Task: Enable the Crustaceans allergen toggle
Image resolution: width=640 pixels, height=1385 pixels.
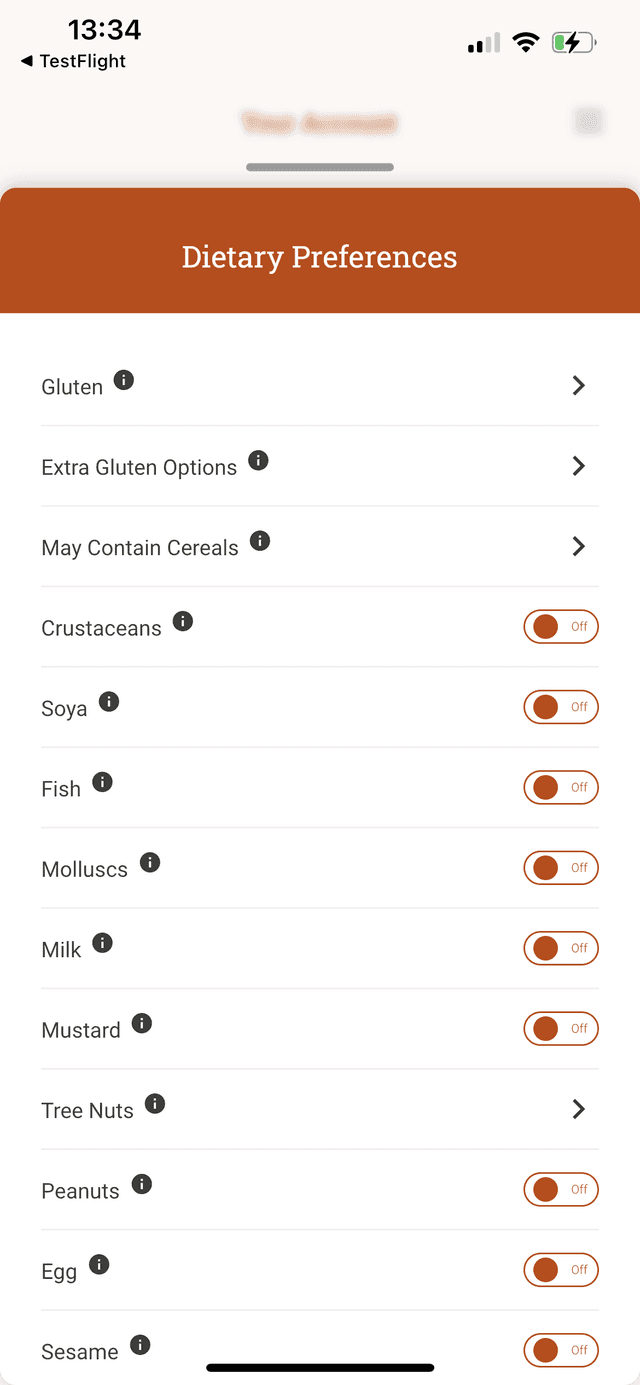Action: click(x=561, y=627)
